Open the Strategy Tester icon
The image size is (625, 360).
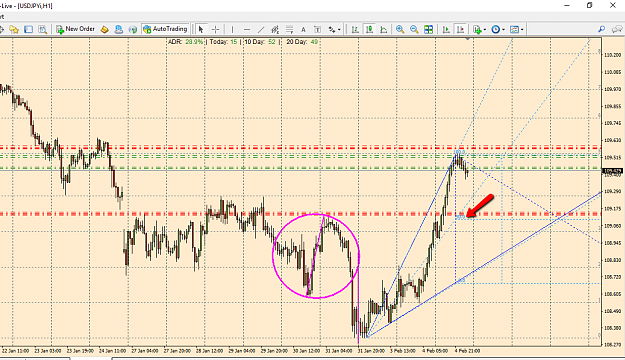click(43, 30)
